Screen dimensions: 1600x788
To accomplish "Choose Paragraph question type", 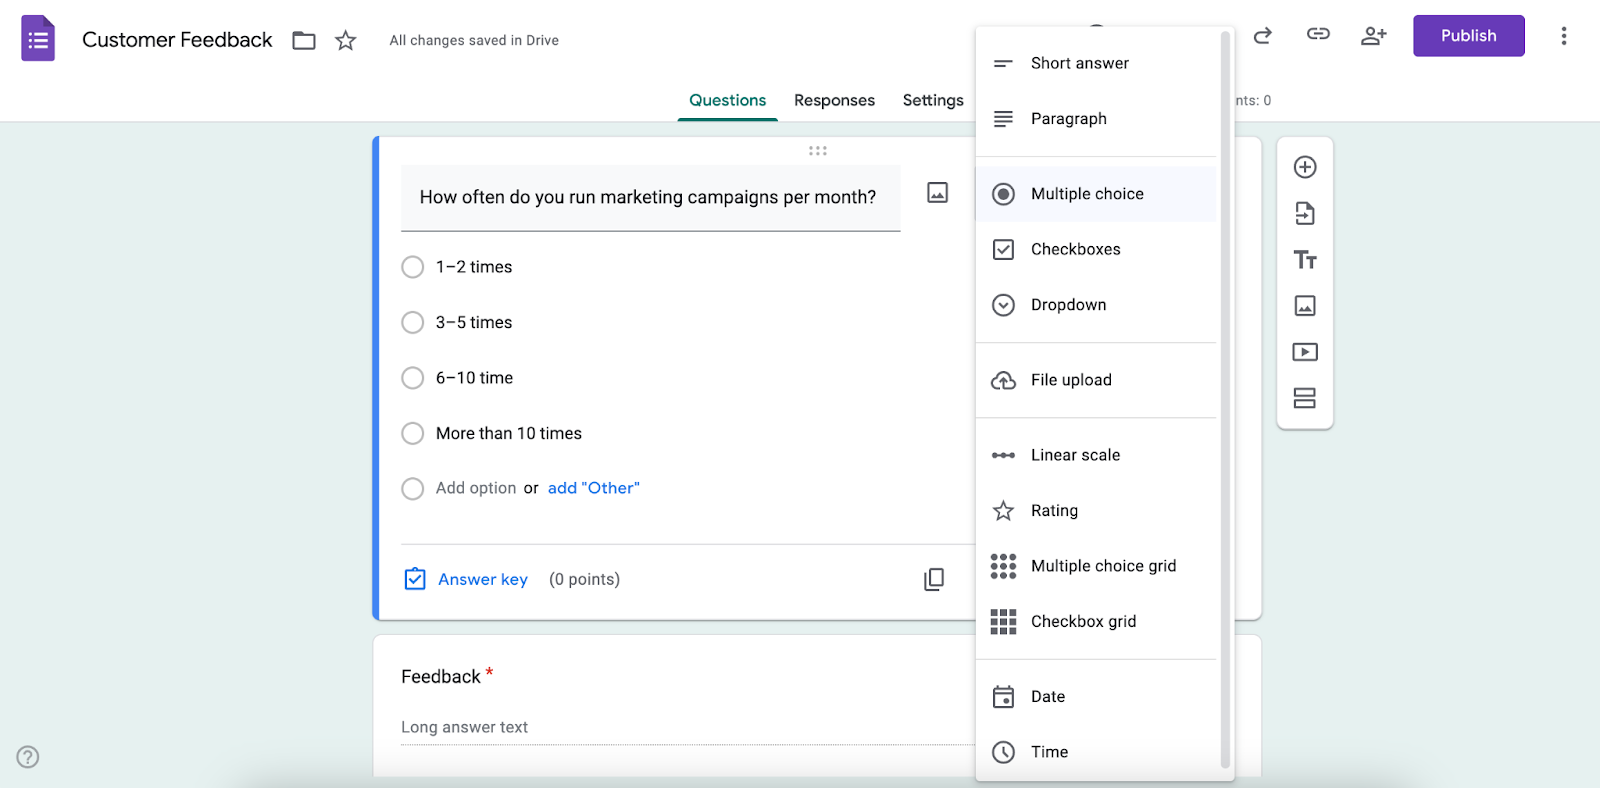I will [1096, 119].
